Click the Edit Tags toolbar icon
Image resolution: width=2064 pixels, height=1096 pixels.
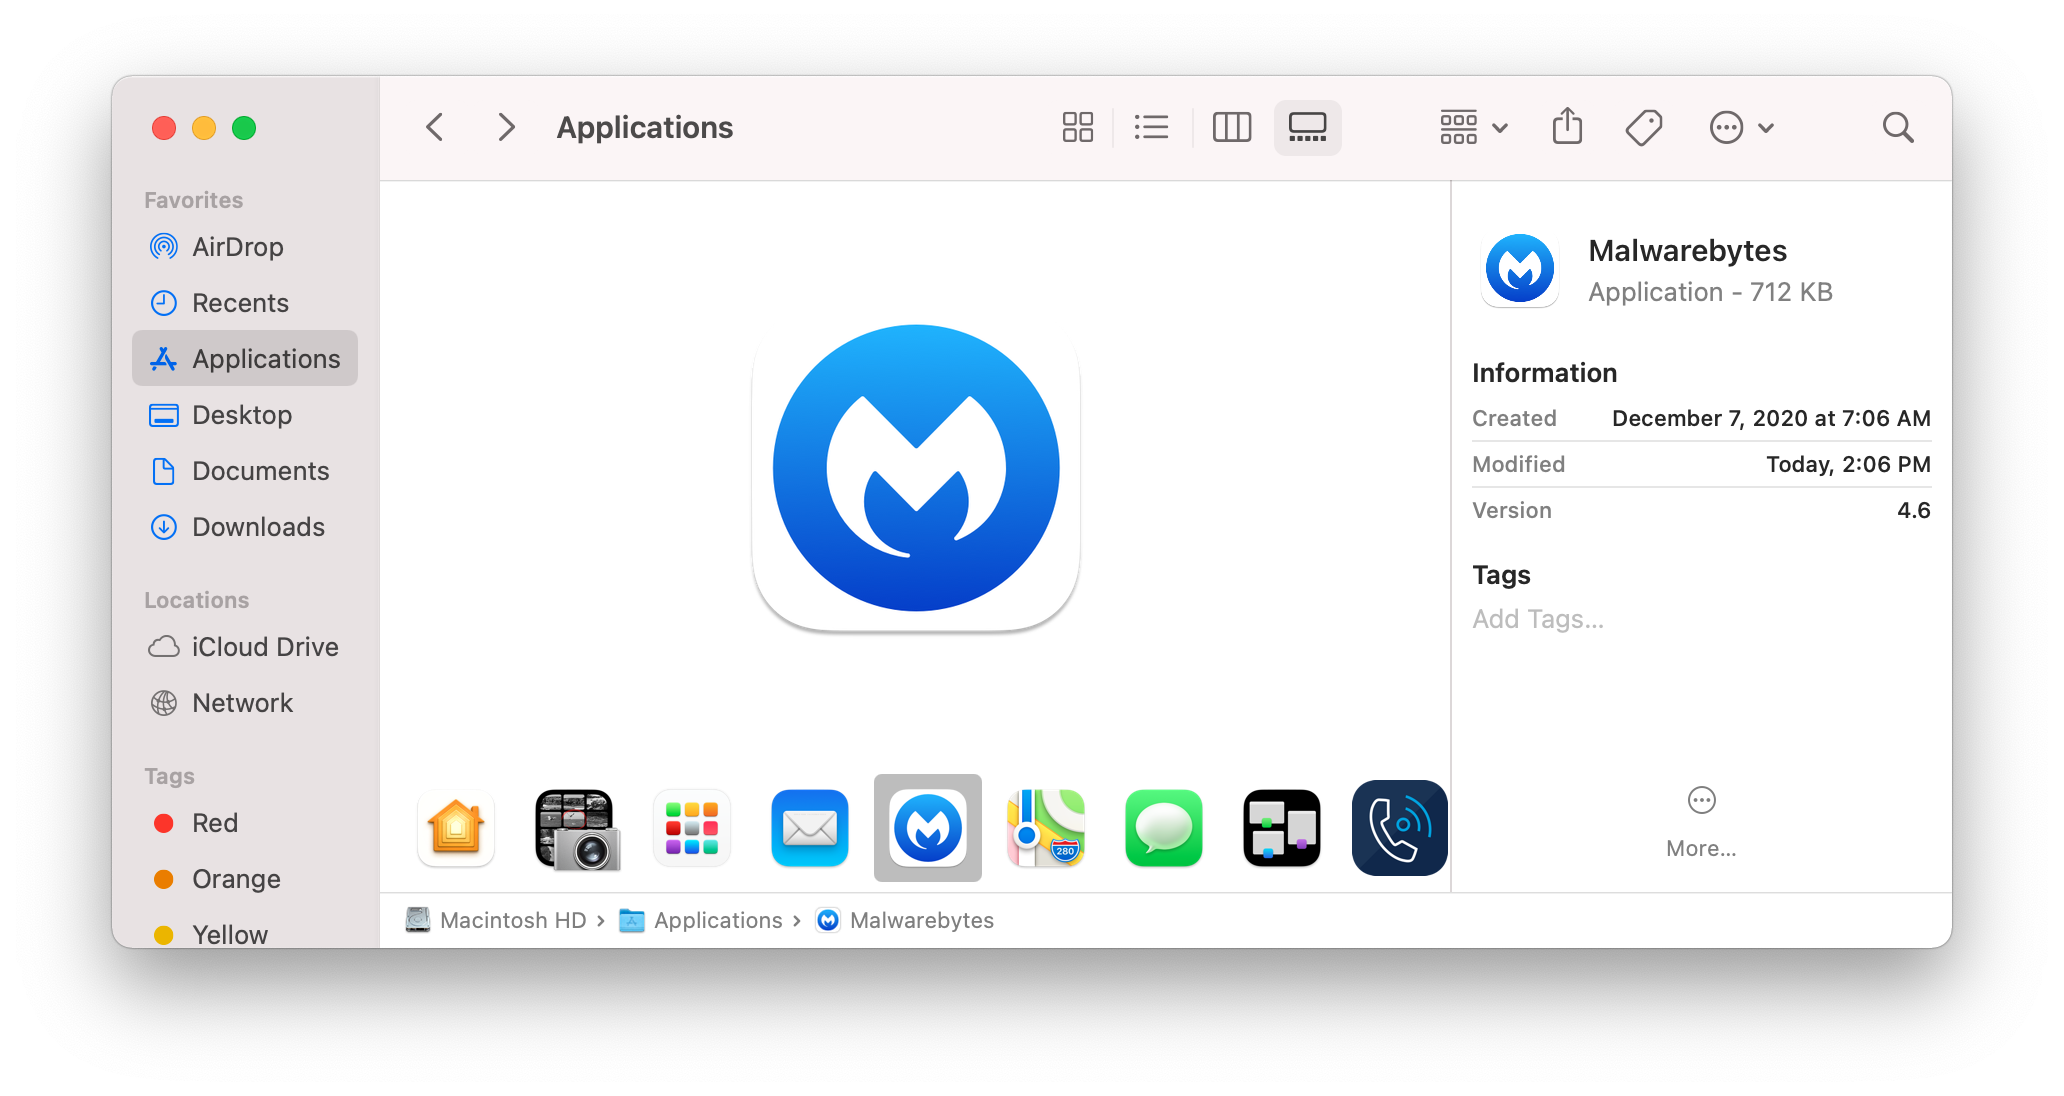[1643, 127]
